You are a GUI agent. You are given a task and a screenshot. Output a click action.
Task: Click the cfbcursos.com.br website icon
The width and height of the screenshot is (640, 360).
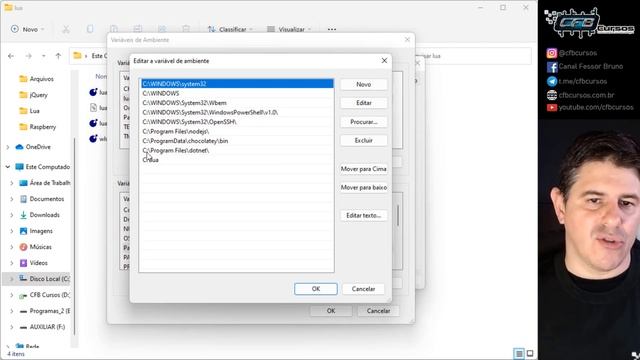click(552, 95)
